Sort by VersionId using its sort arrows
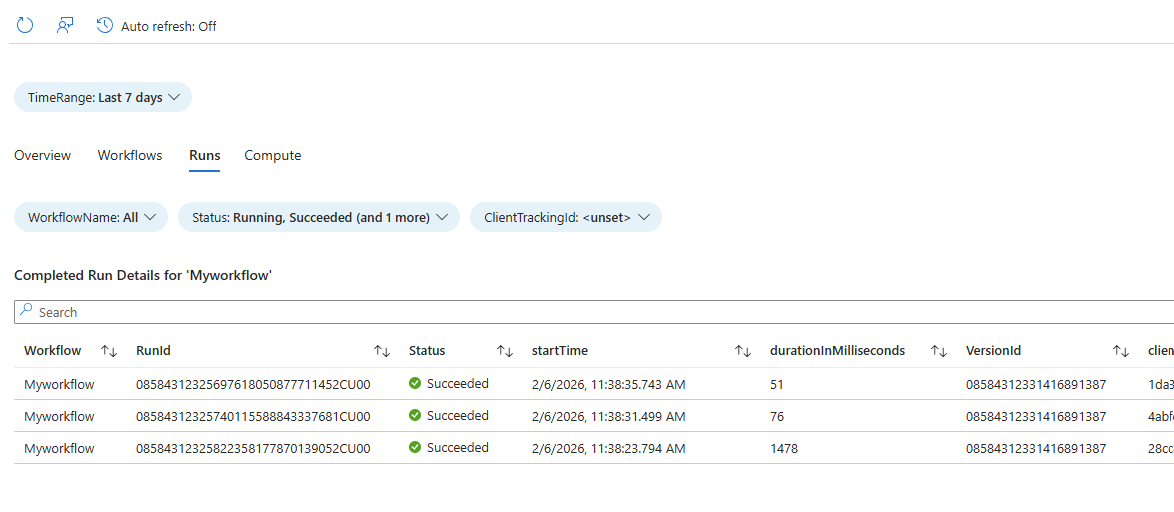 point(1121,351)
